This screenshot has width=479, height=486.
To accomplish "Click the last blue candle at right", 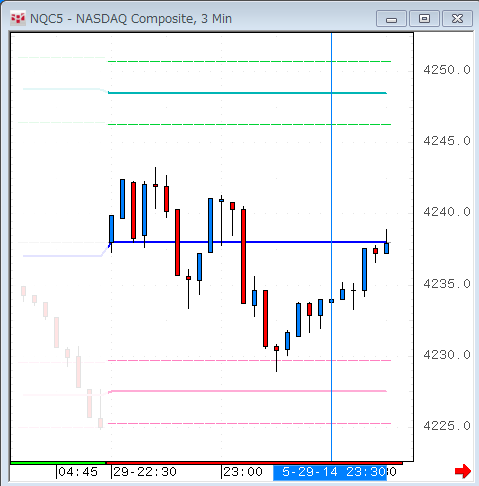I will tap(386, 248).
